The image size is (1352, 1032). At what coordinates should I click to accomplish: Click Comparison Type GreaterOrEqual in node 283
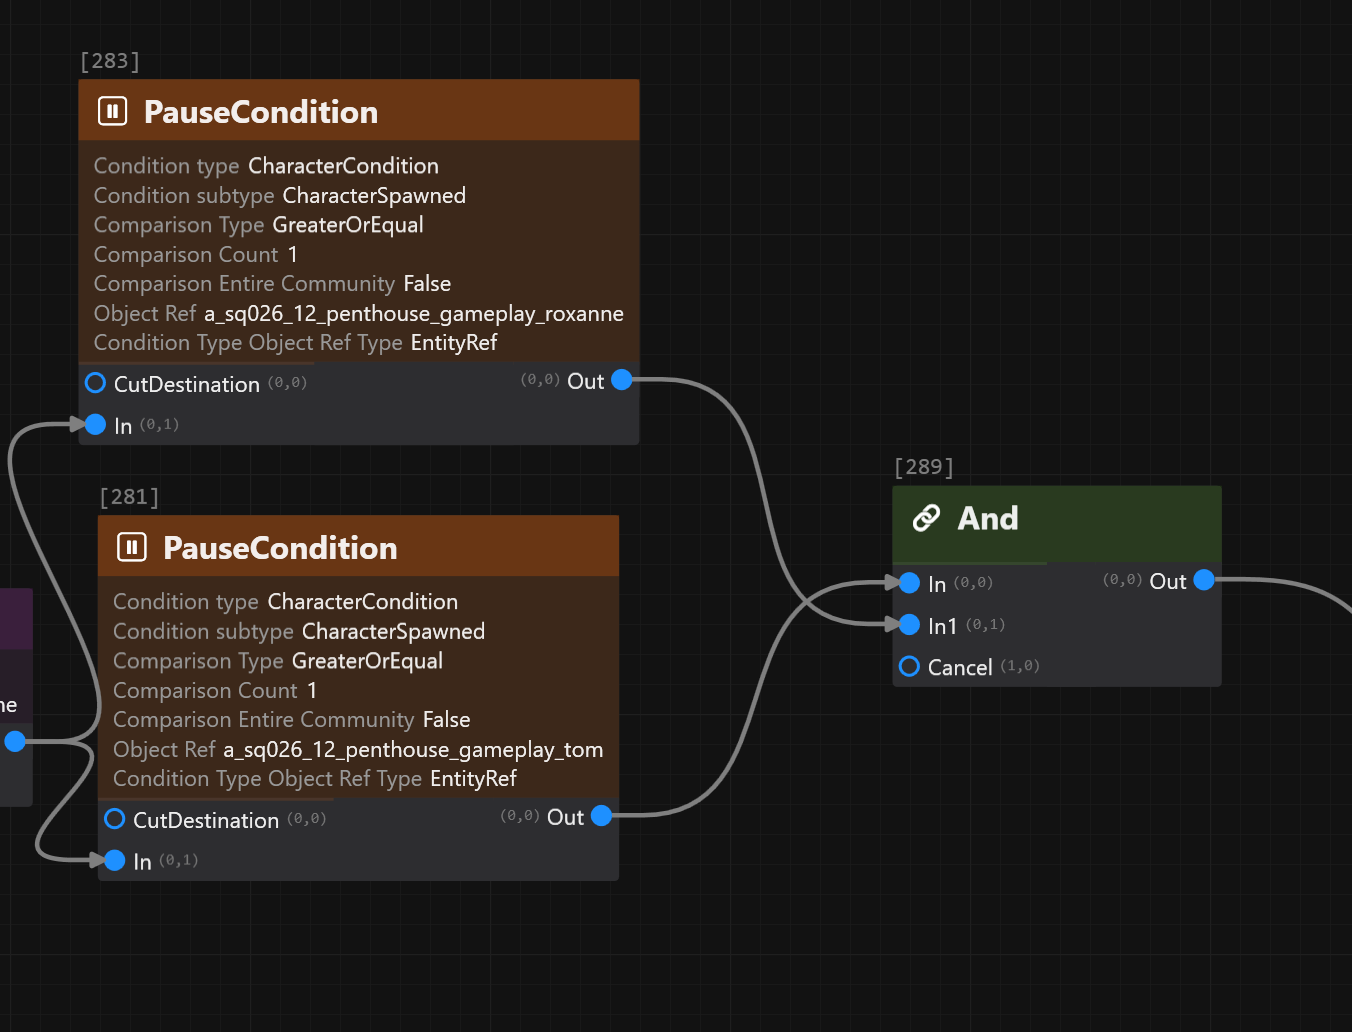click(x=347, y=225)
